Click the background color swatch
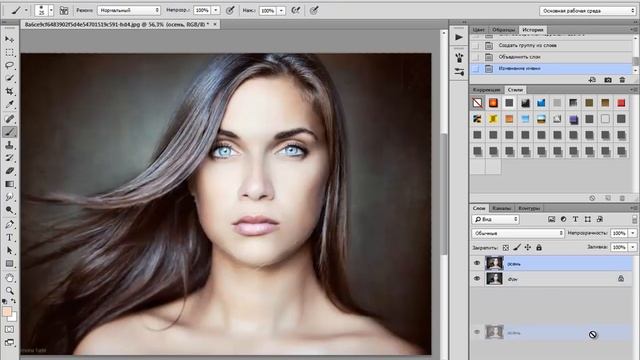 coord(13,317)
